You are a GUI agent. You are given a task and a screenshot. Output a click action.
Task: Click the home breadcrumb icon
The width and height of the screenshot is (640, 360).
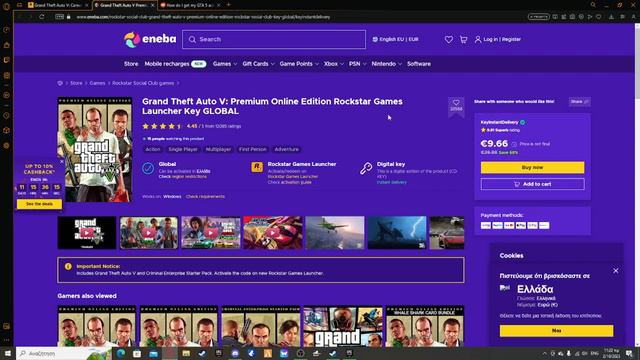tap(60, 83)
